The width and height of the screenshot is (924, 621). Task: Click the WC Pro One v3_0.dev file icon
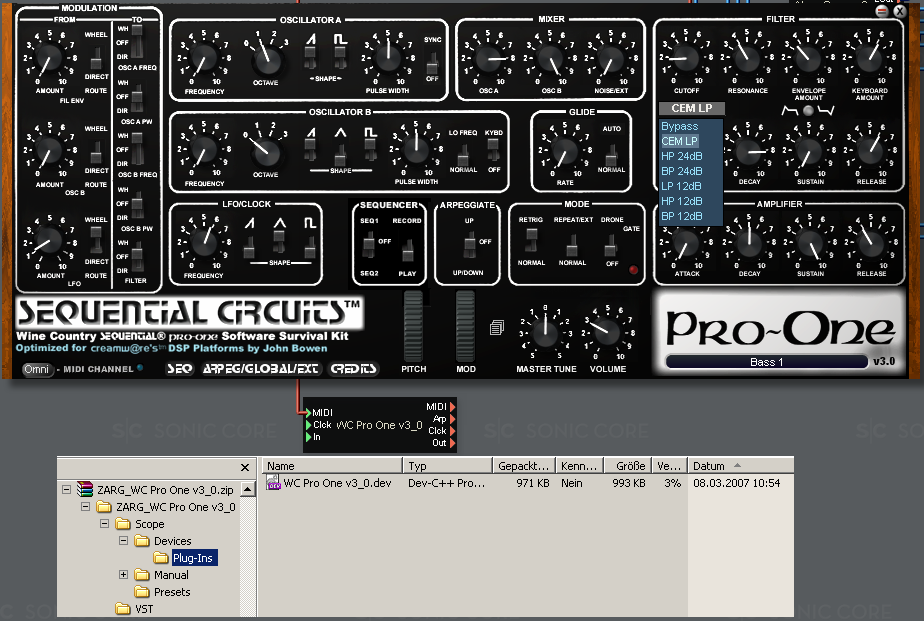coord(273,483)
